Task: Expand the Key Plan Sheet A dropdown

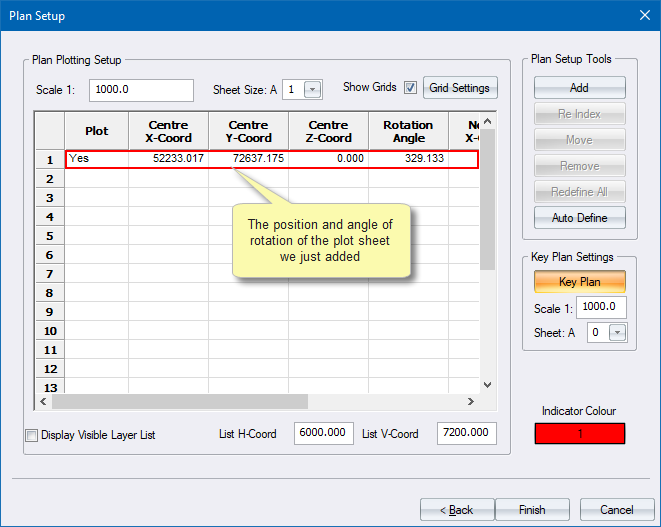Action: pyautogui.click(x=618, y=333)
